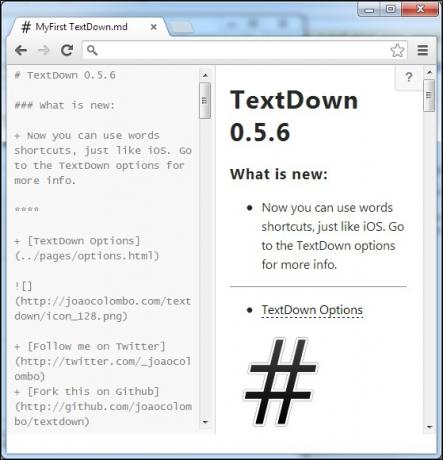
Task: Click the preview pane scrollbar thumb
Action: pos(429,95)
